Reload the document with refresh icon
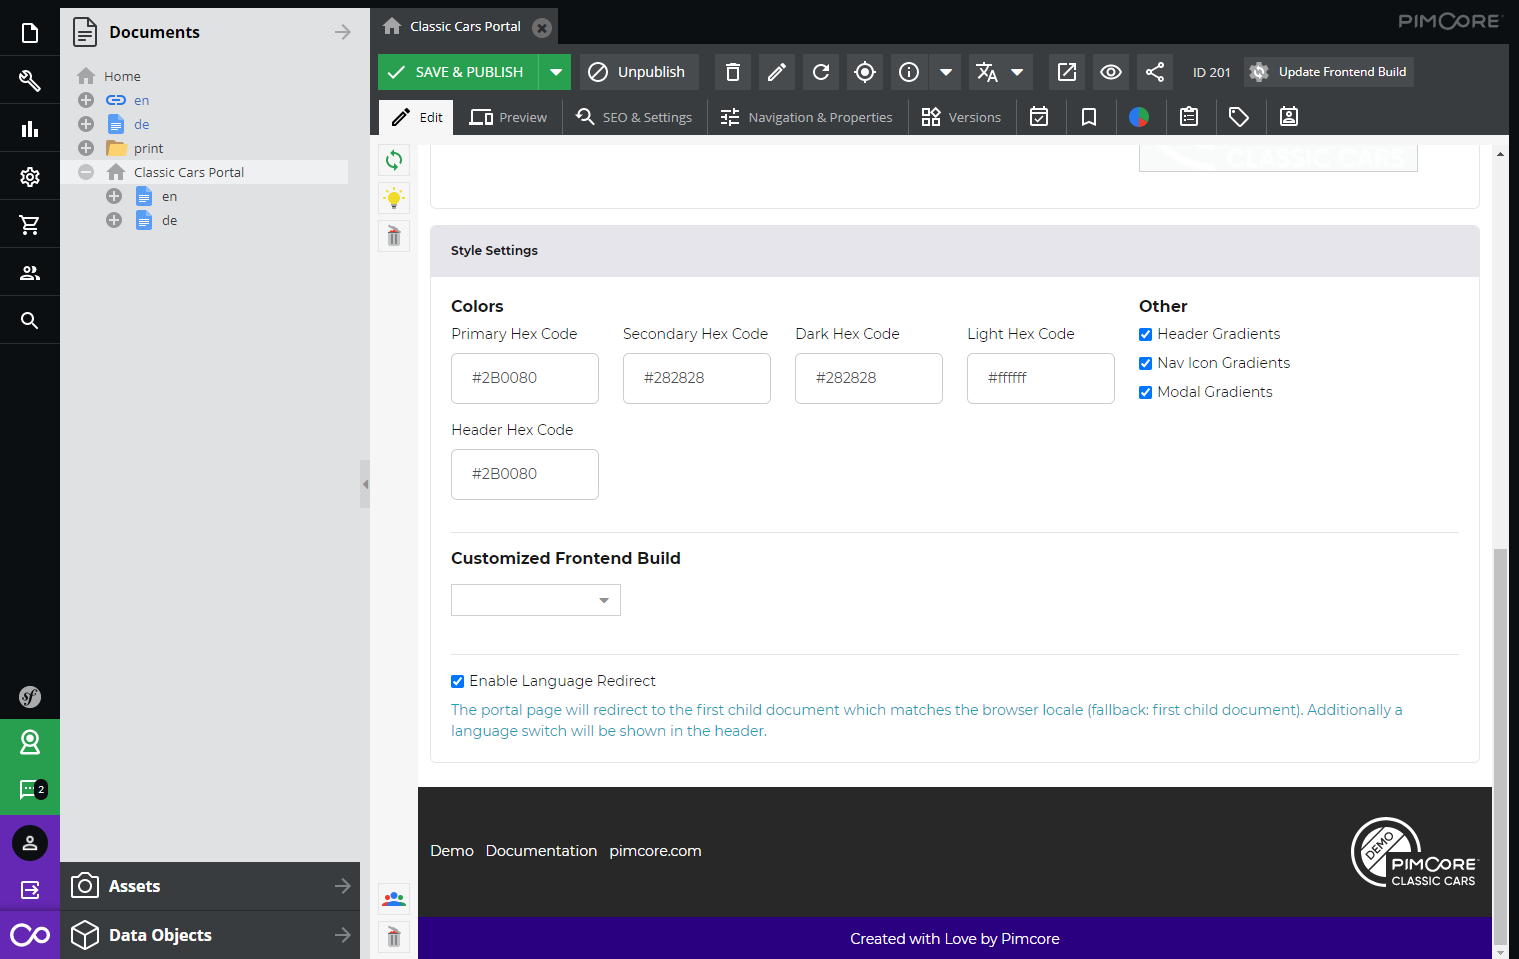 click(821, 72)
